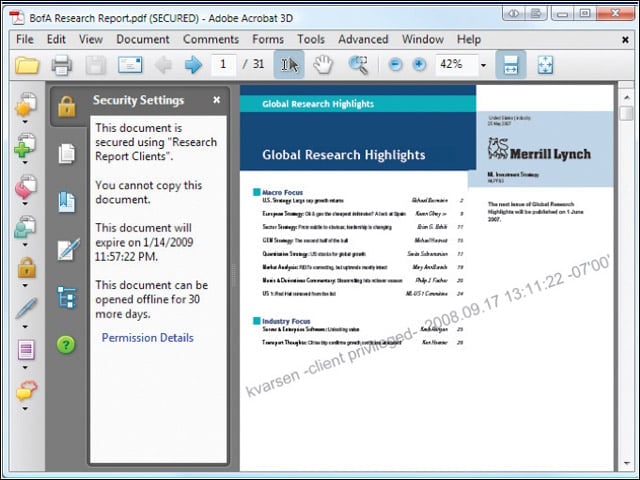The image size is (640, 480).
Task: Click the page number input field
Action: pos(223,64)
